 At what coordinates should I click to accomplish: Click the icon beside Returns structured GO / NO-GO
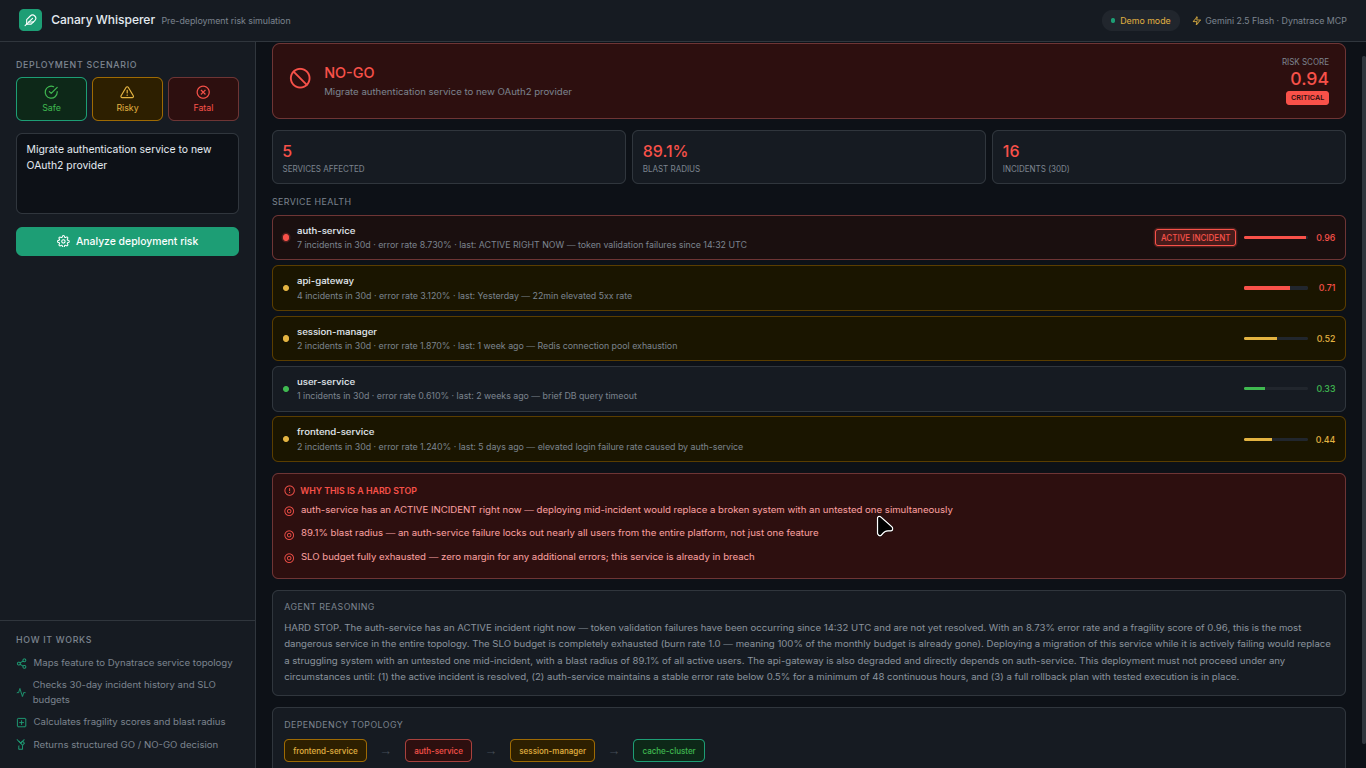pyautogui.click(x=22, y=744)
